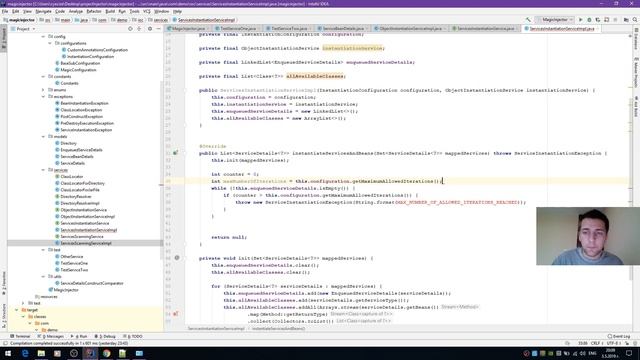Click the lambda gutter icon beside .map(Method::getReturnType)
This screenshot has width=640, height=360.
tap(176, 314)
